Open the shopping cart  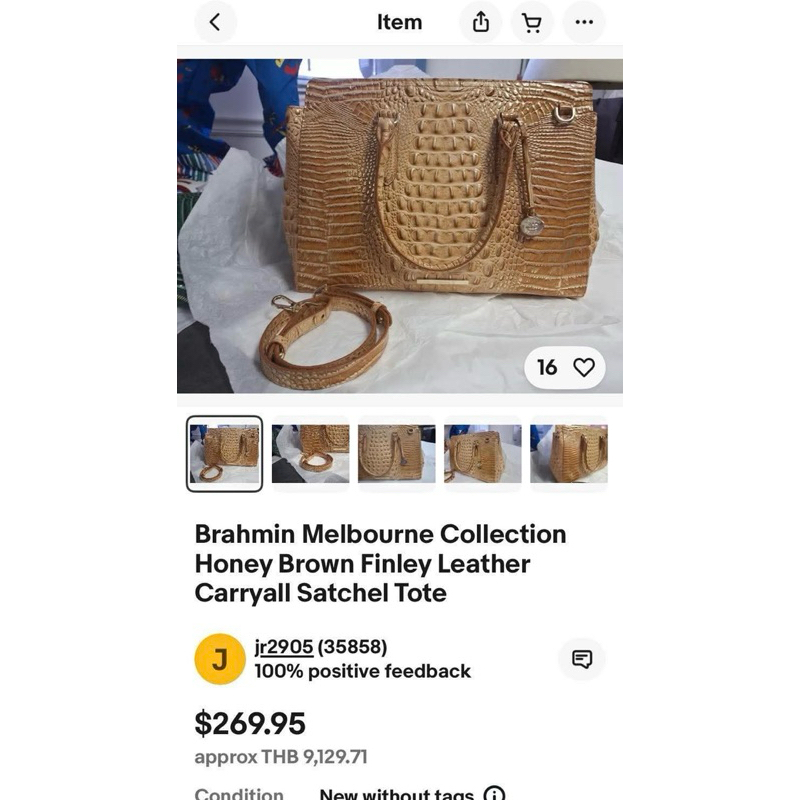pyautogui.click(x=532, y=22)
